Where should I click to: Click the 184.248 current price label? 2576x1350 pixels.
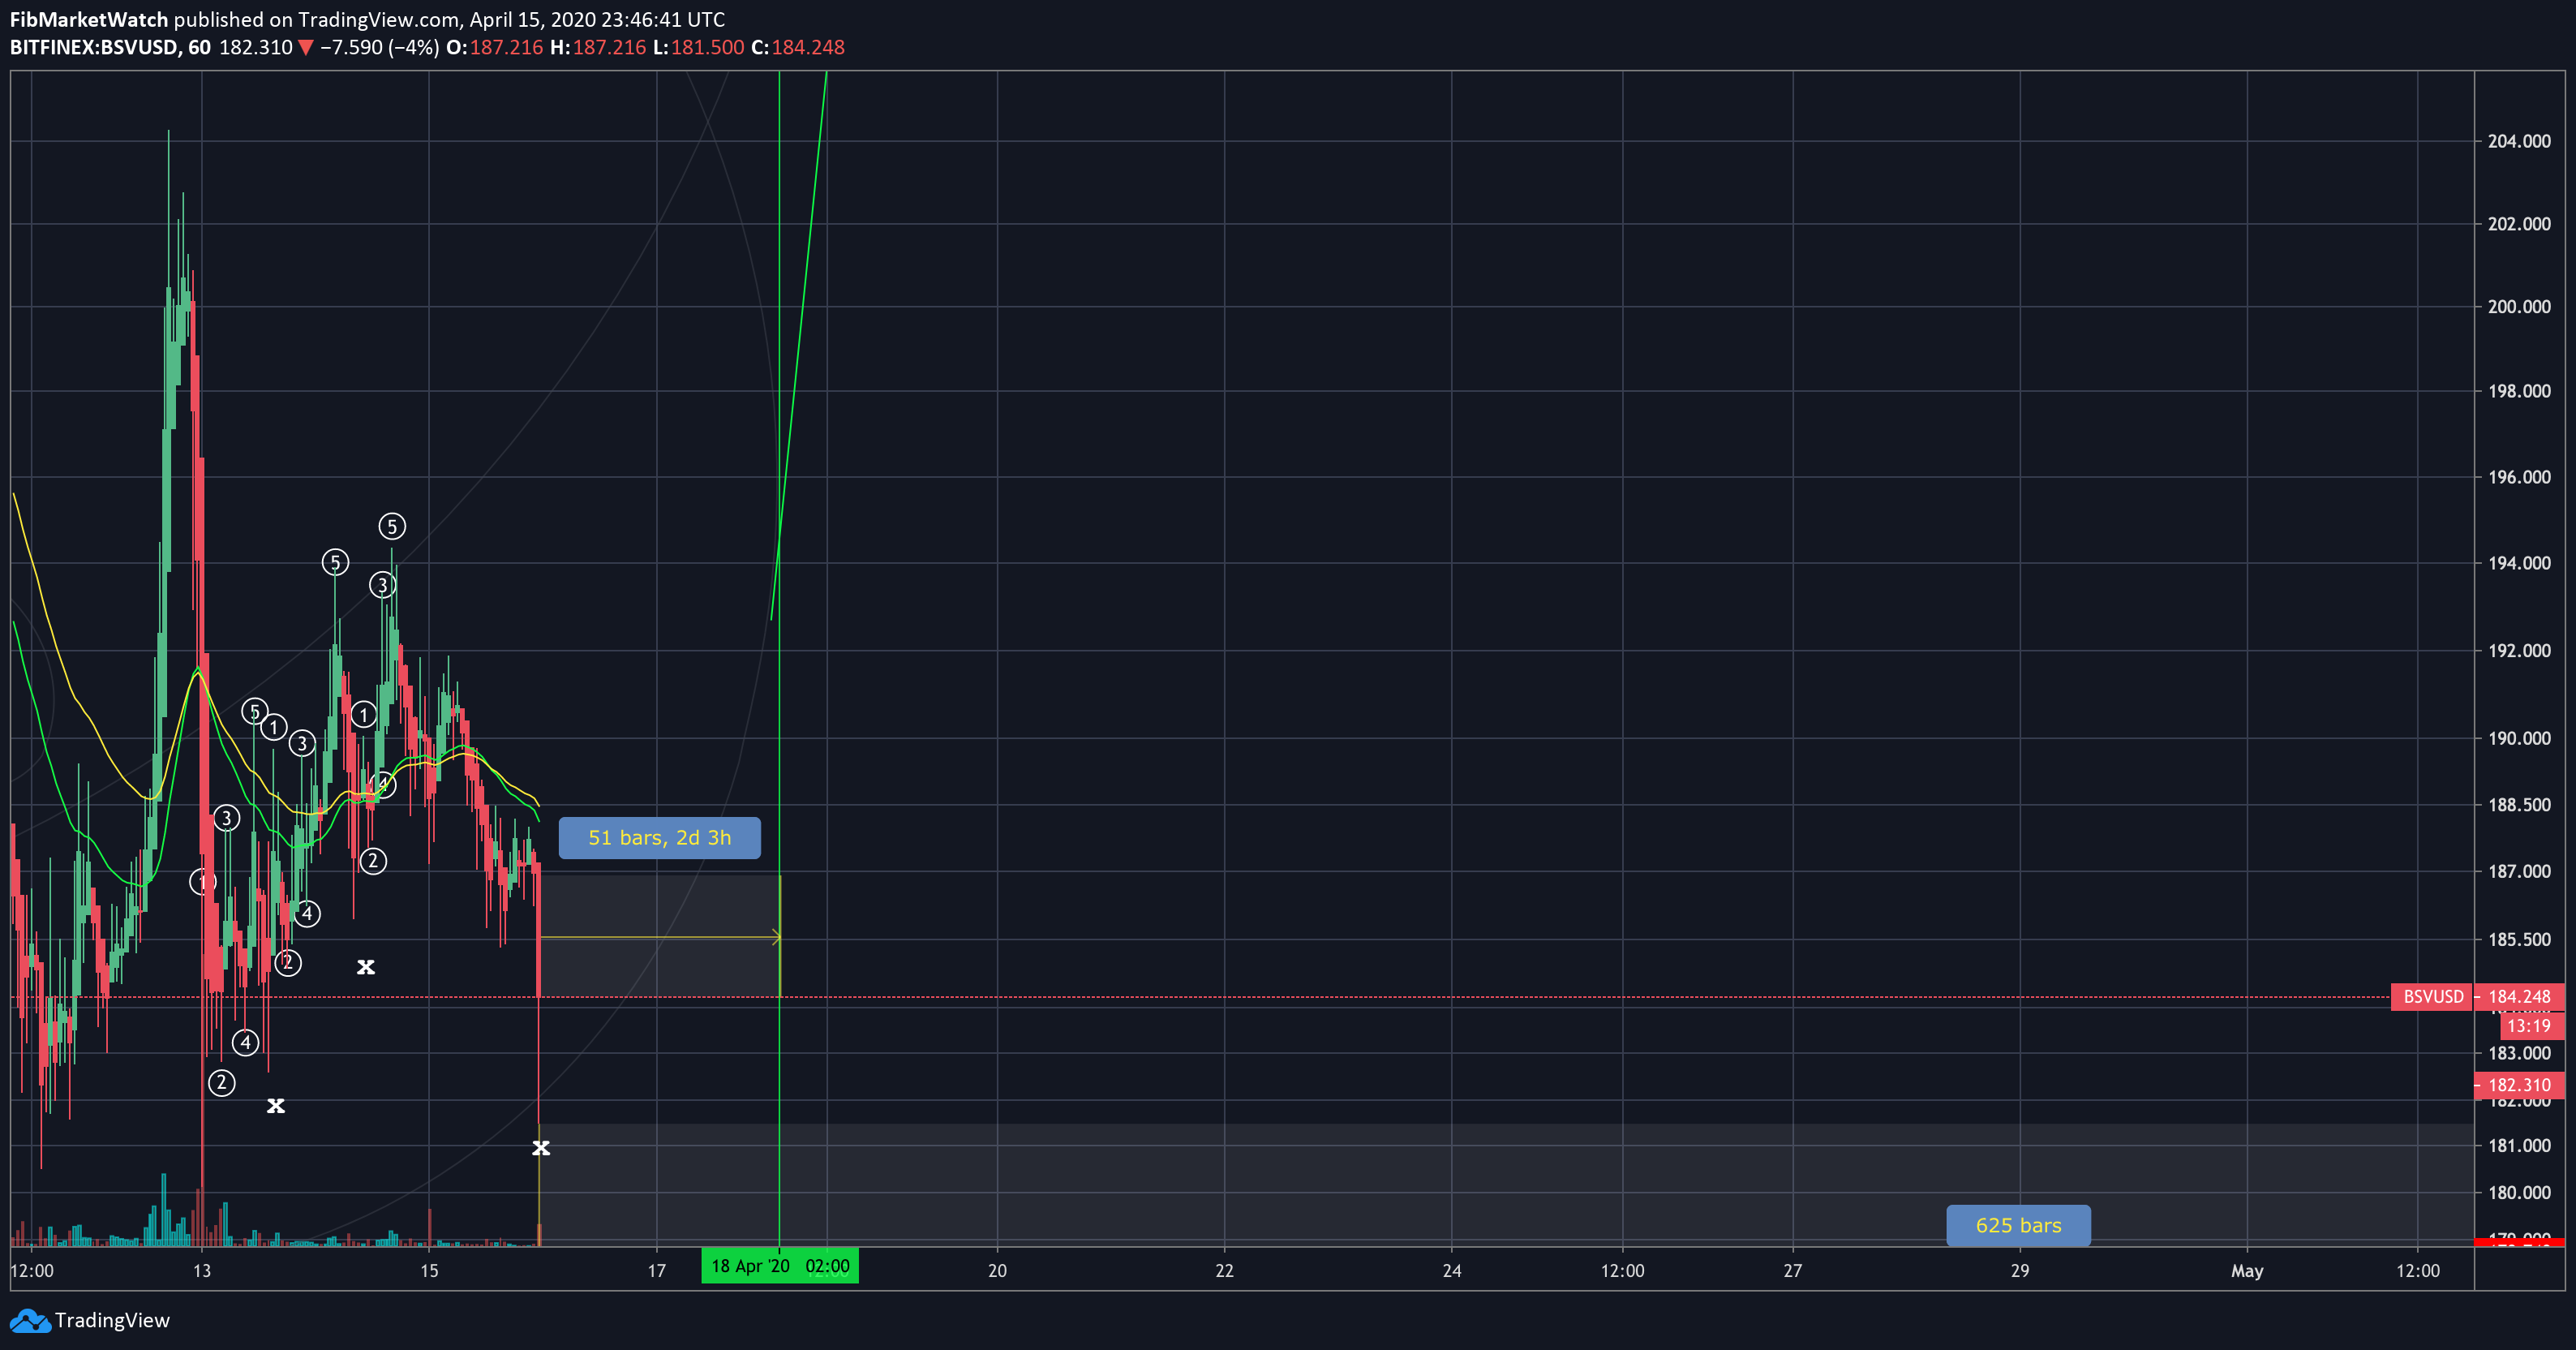tap(2519, 997)
